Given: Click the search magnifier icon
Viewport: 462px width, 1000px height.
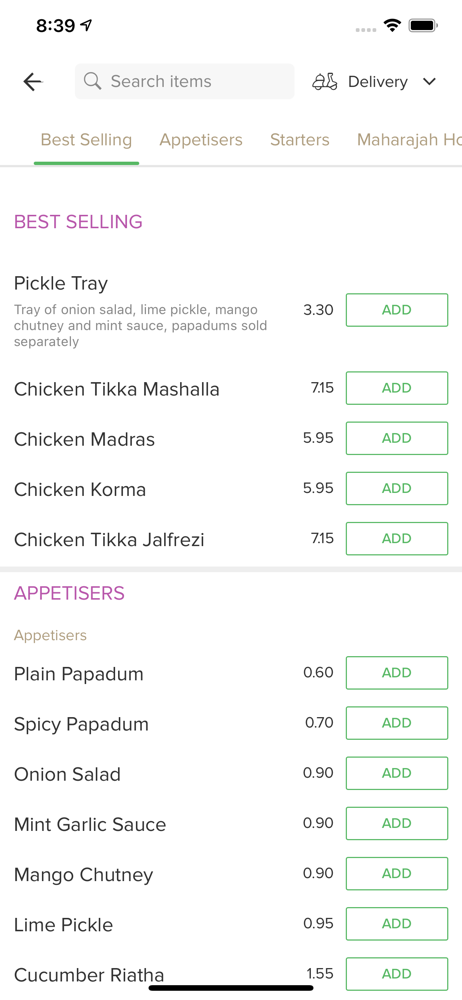Looking at the screenshot, I should (93, 81).
